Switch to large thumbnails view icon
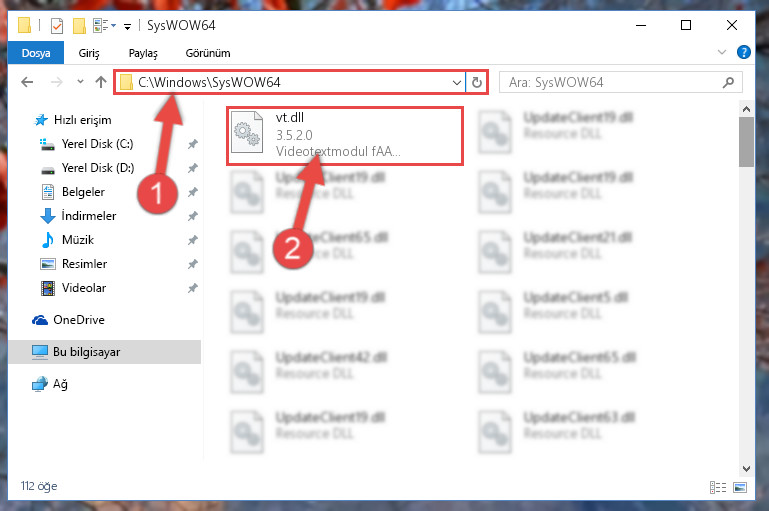This screenshot has width=769, height=511. click(x=740, y=487)
